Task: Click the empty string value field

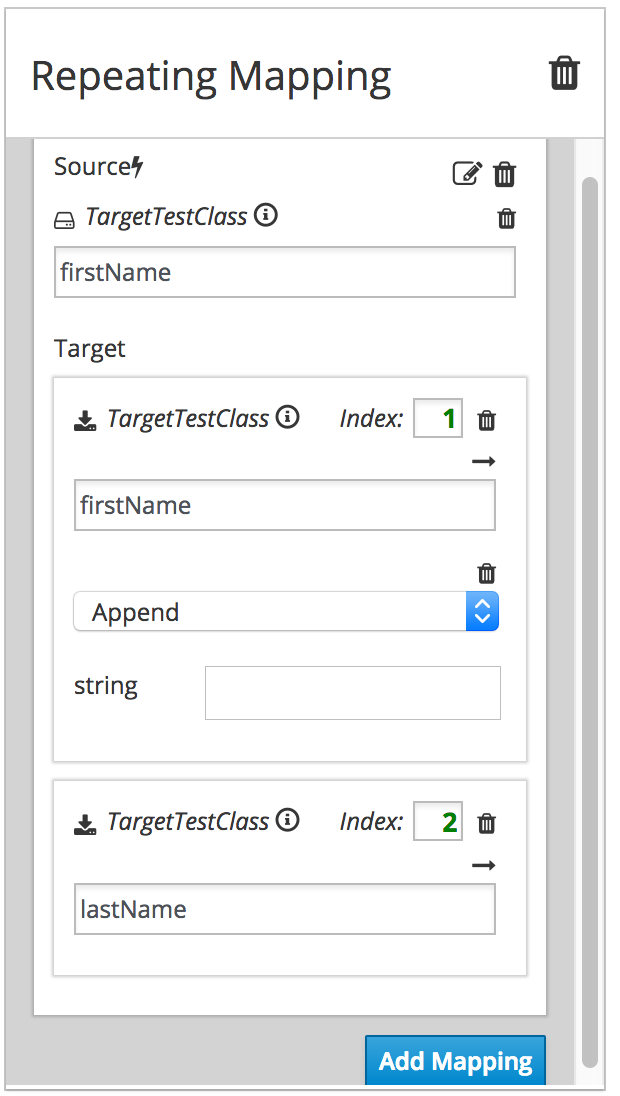Action: [x=352, y=692]
